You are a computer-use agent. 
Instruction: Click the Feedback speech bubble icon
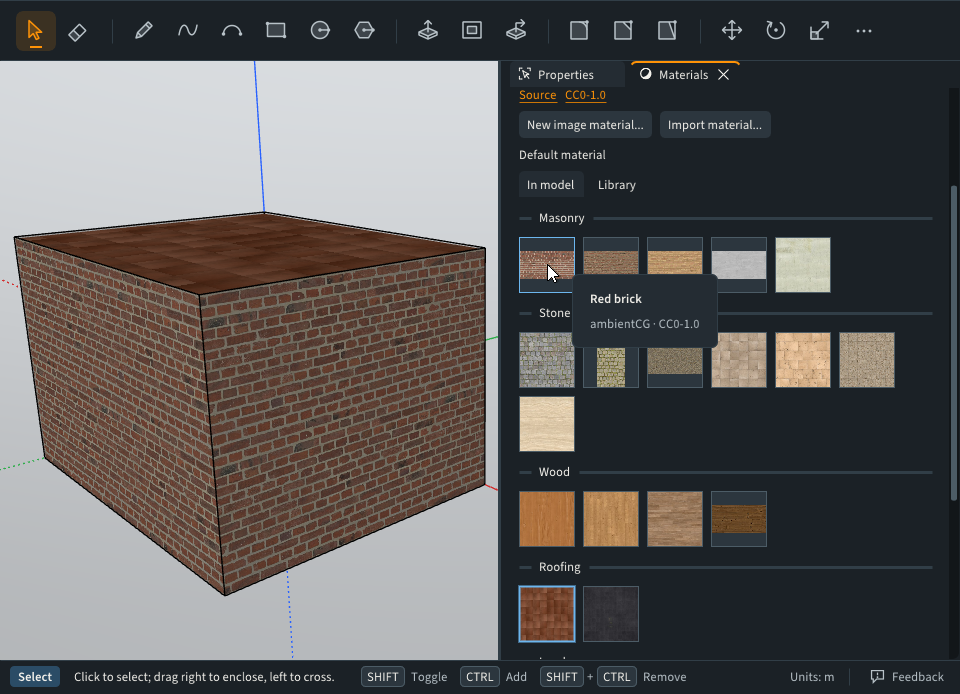coord(877,676)
